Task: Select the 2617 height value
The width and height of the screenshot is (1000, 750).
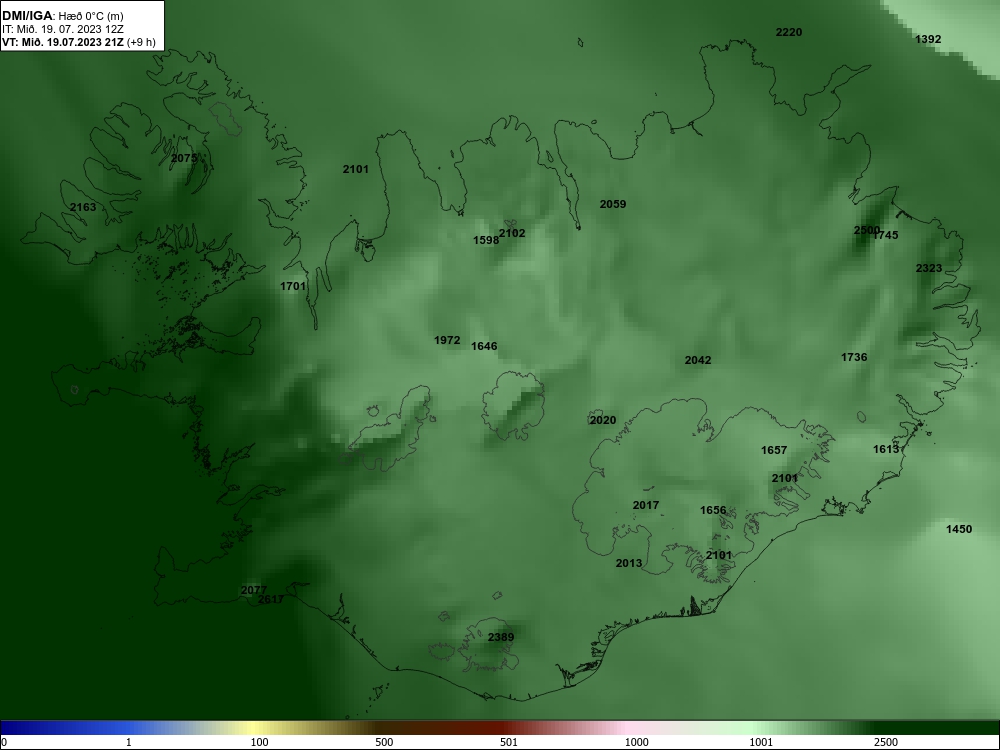Action: 271,599
